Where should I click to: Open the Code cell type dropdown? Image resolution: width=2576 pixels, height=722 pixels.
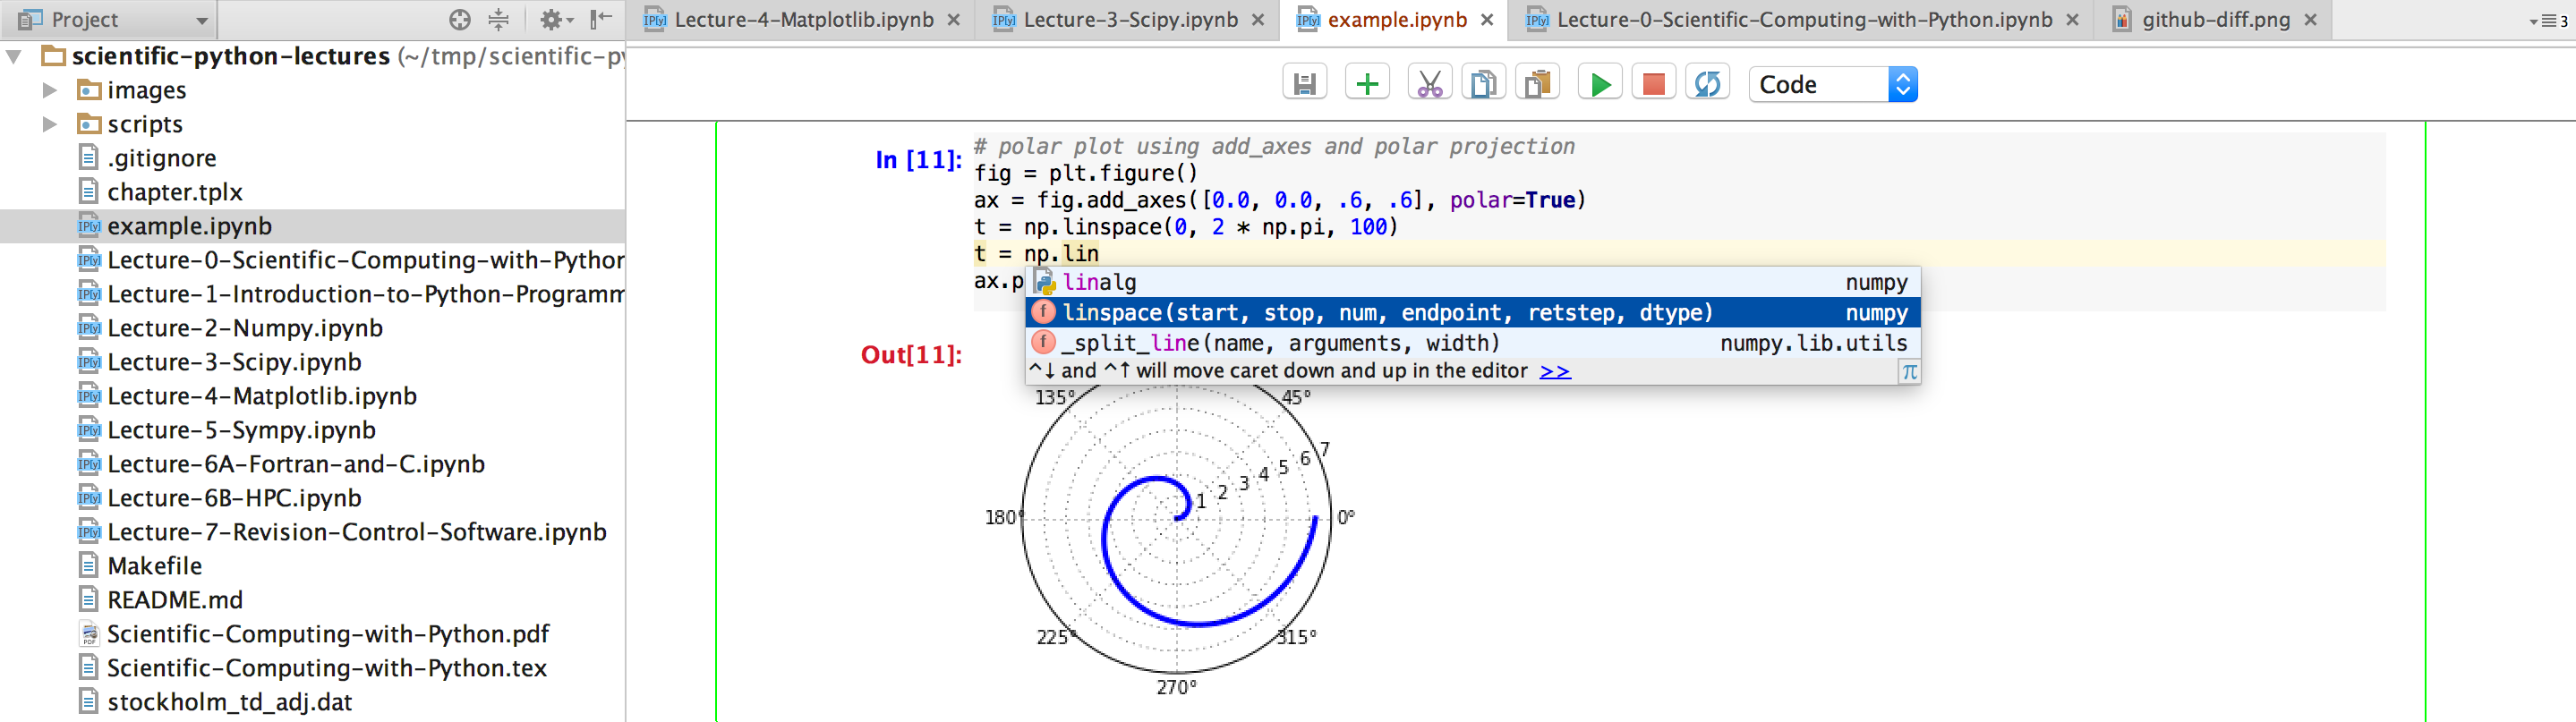(x=1832, y=84)
